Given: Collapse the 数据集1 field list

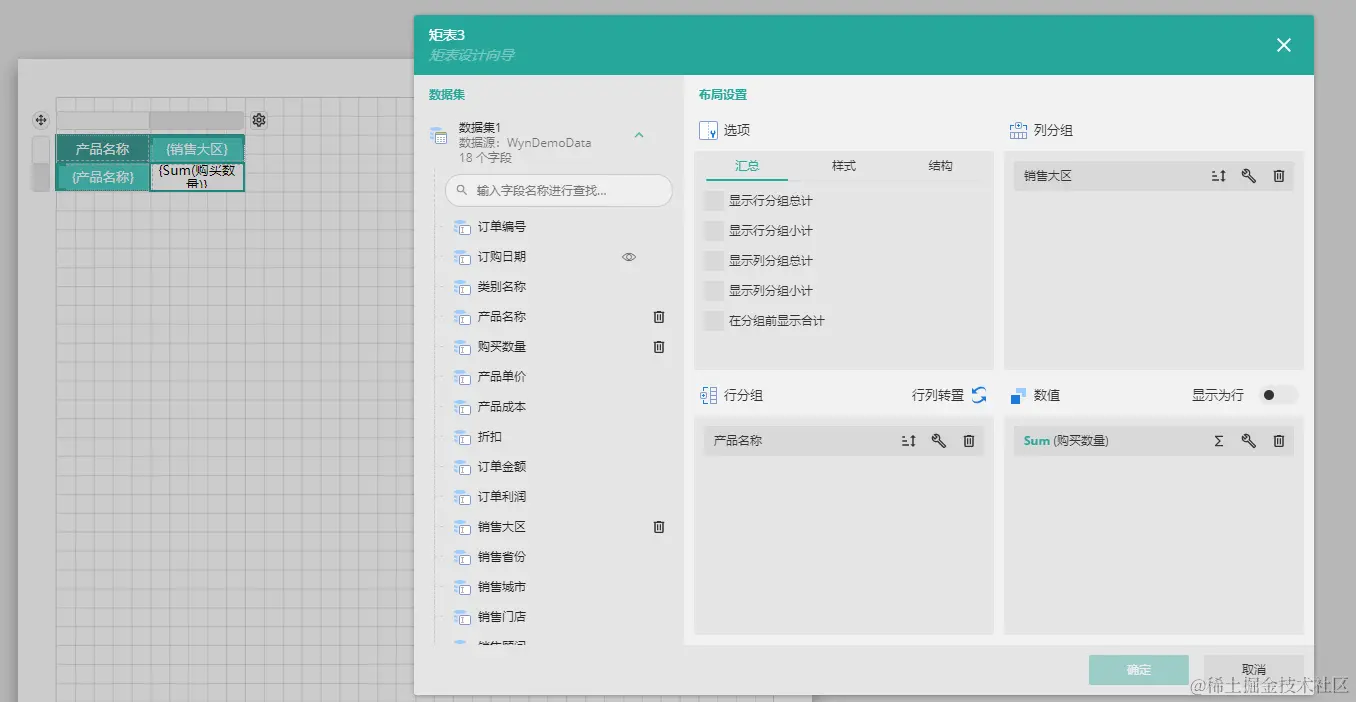Looking at the screenshot, I should 639,135.
